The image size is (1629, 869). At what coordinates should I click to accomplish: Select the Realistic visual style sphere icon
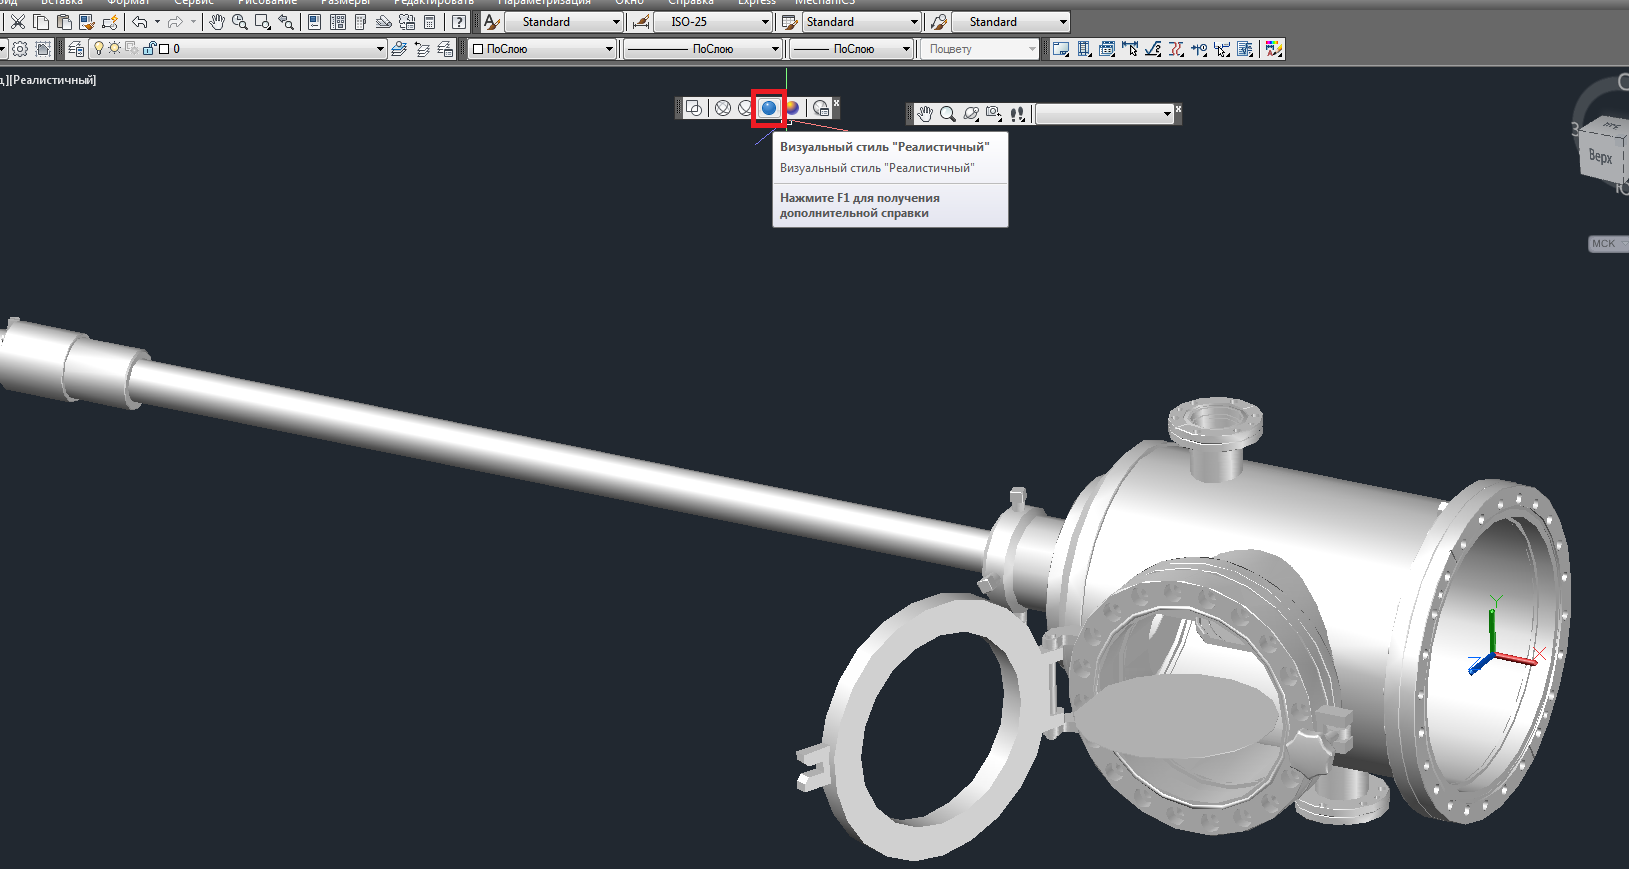click(768, 108)
